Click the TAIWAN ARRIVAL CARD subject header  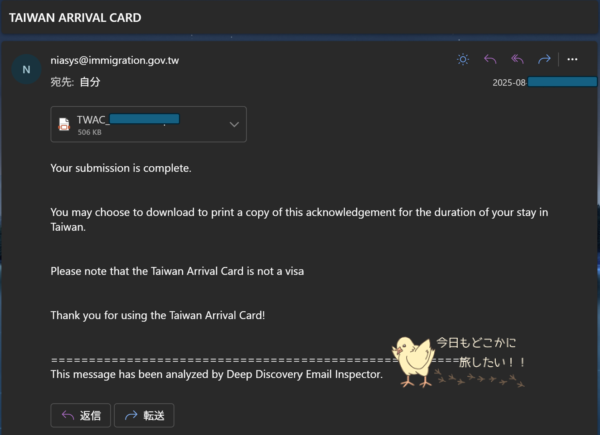pos(75,18)
